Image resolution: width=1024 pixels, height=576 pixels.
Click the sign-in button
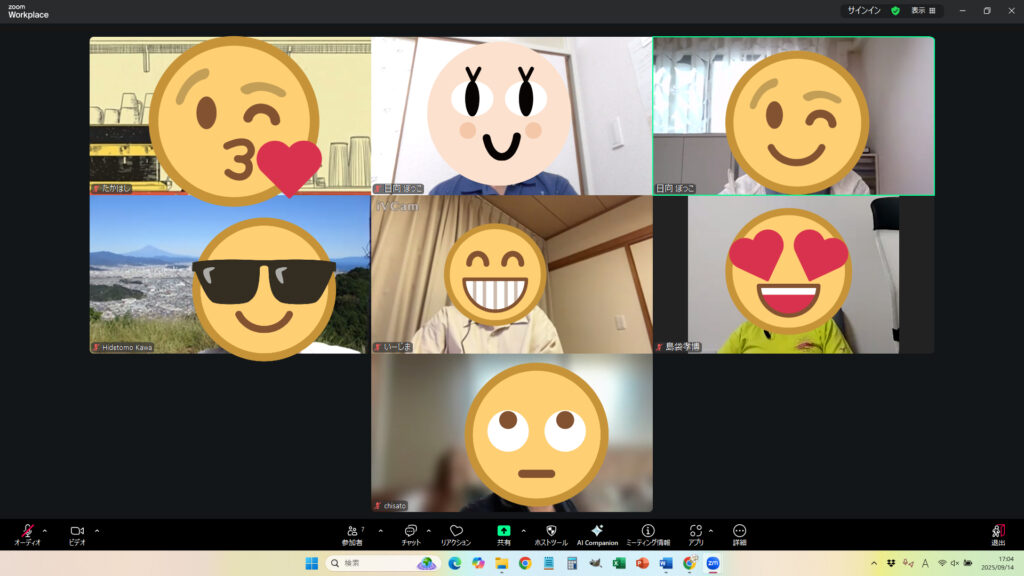point(864,11)
